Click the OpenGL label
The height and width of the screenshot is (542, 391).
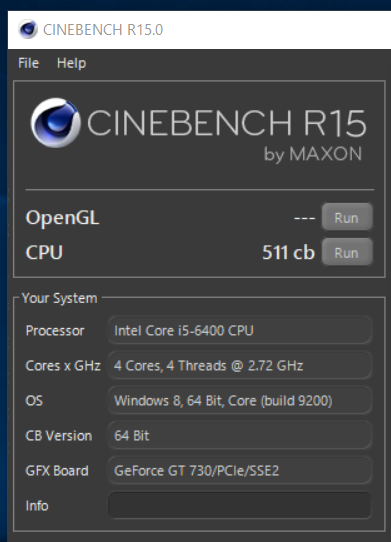(x=63, y=218)
